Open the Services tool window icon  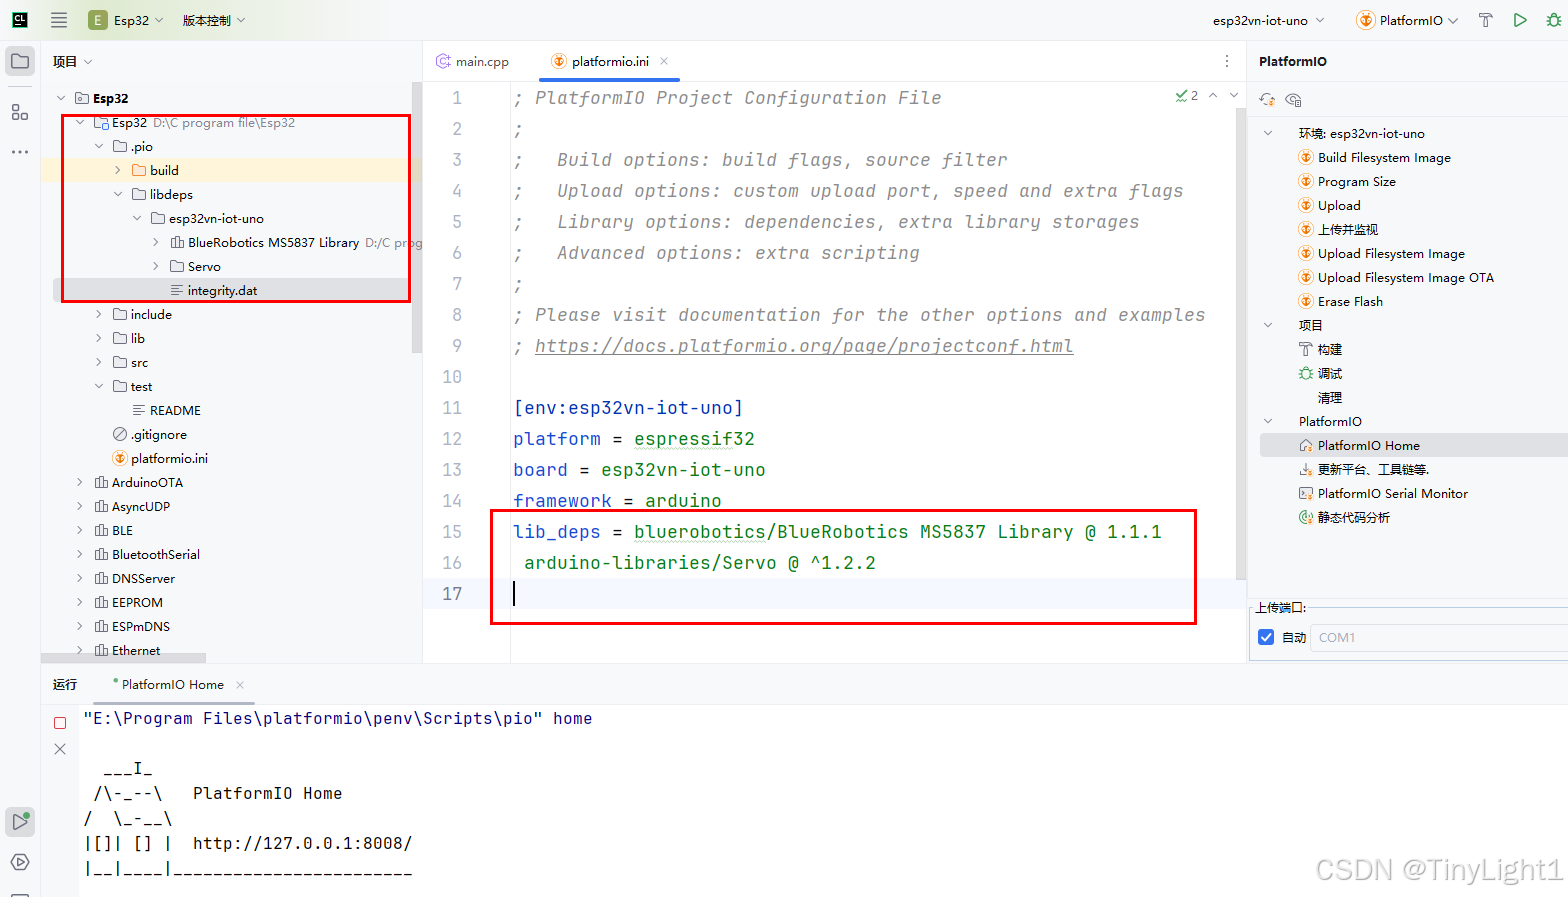(20, 862)
